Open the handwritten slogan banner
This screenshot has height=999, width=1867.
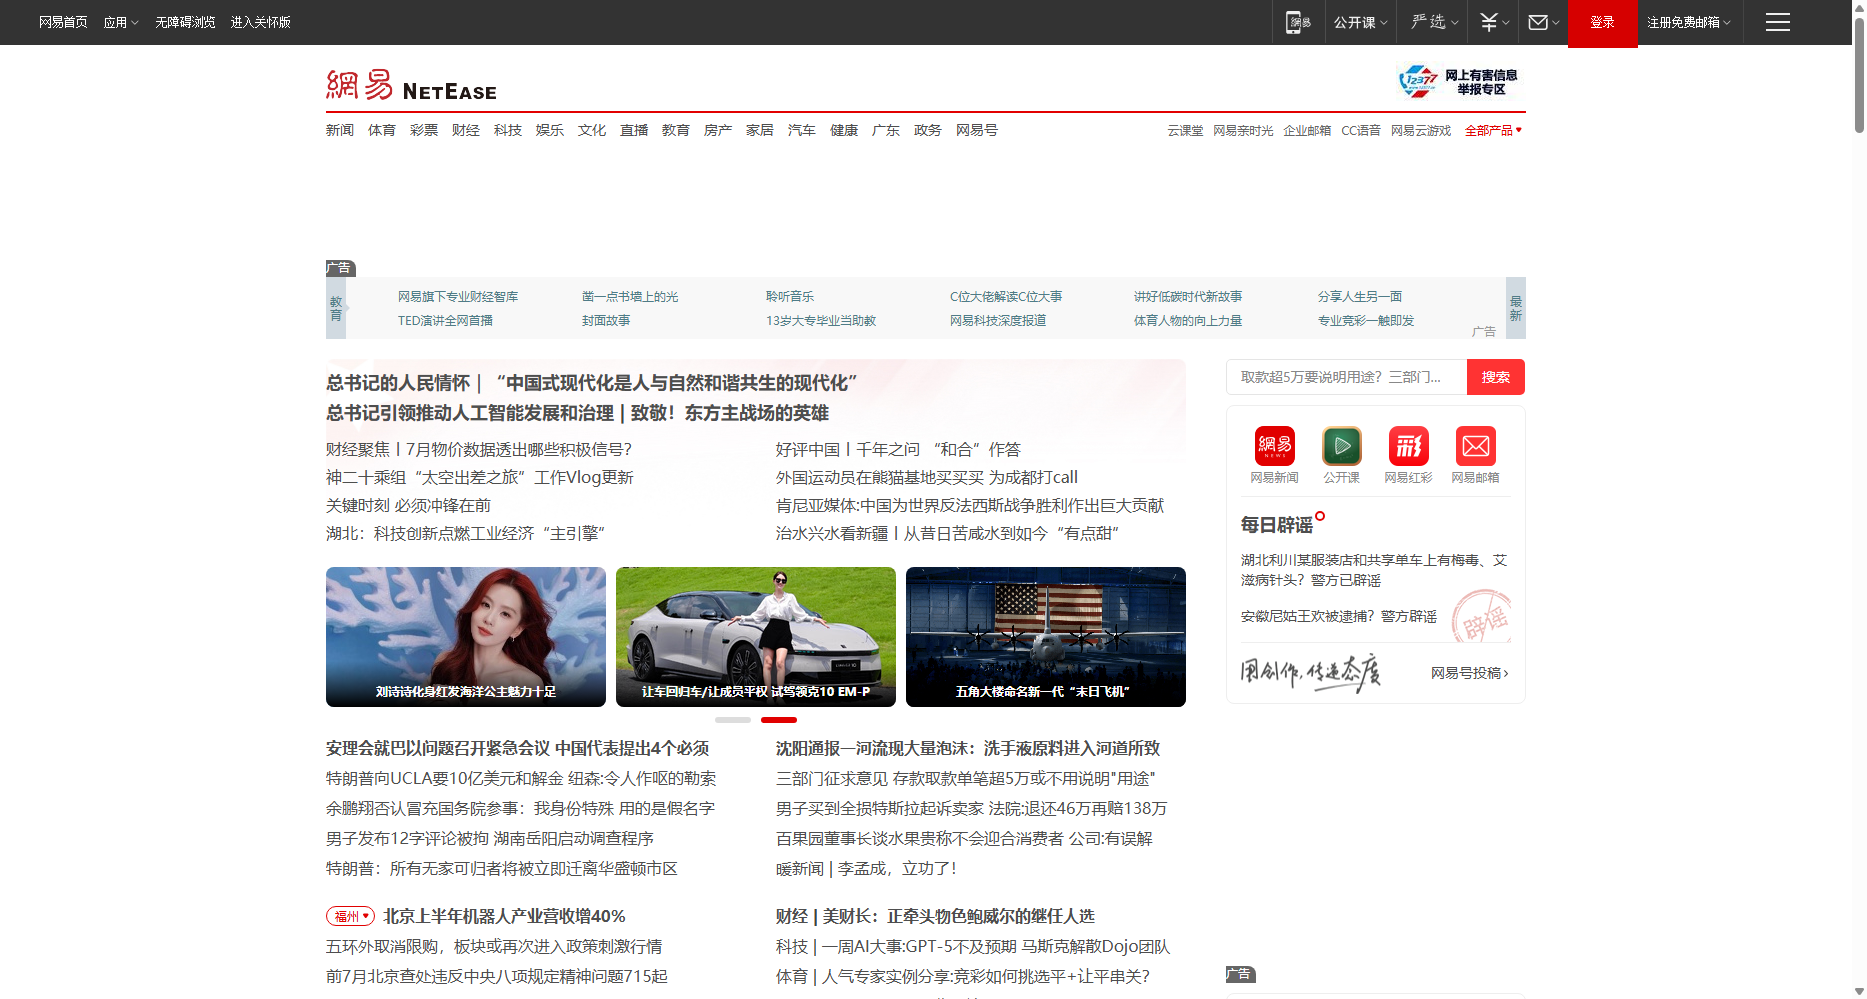pyautogui.click(x=1310, y=672)
